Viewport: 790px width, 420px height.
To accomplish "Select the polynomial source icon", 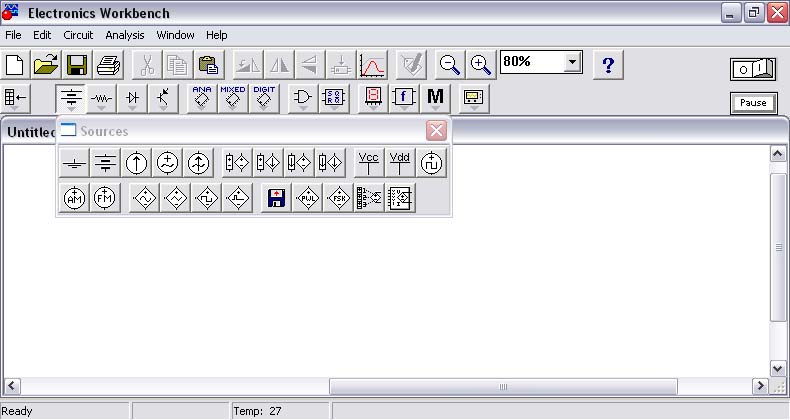I will tap(369, 198).
